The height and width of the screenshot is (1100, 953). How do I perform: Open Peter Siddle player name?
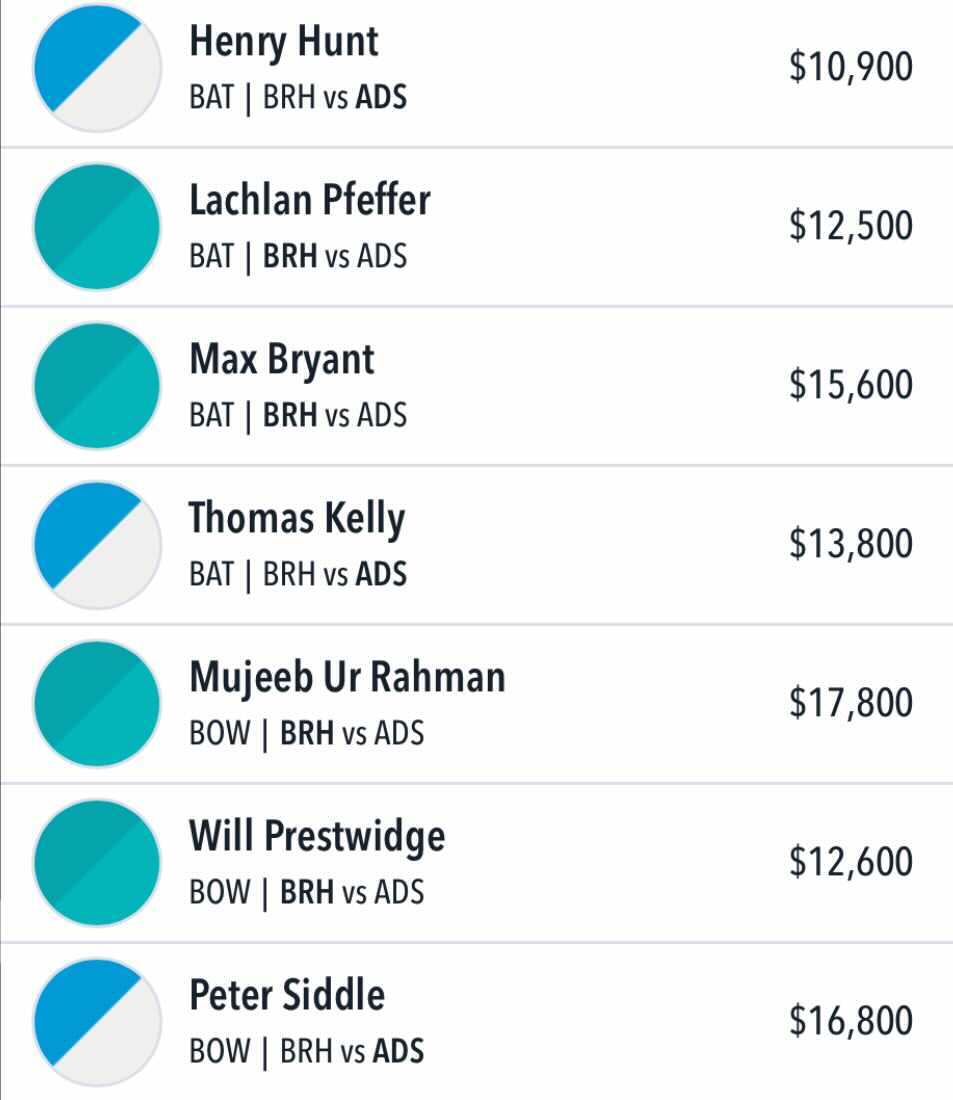(x=287, y=995)
